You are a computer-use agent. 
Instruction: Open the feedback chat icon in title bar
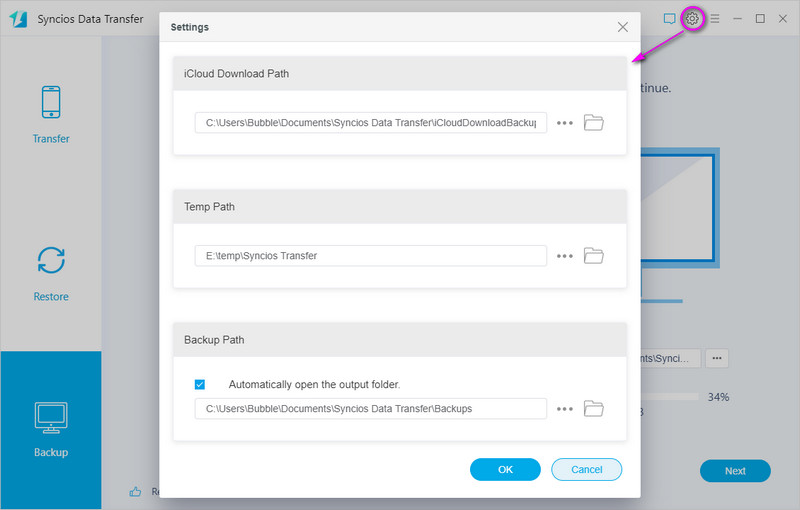(669, 19)
